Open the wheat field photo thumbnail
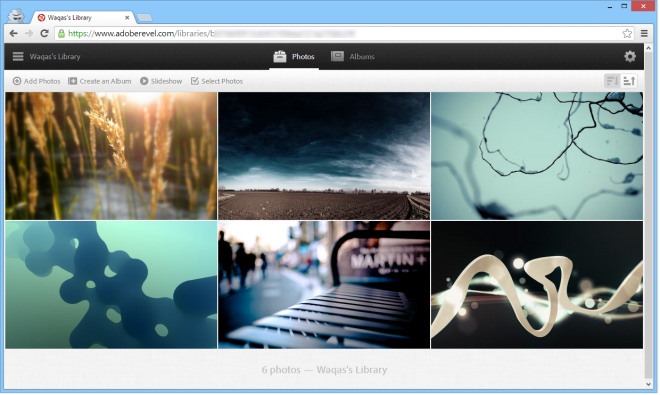The height and width of the screenshot is (395, 660). click(111, 156)
